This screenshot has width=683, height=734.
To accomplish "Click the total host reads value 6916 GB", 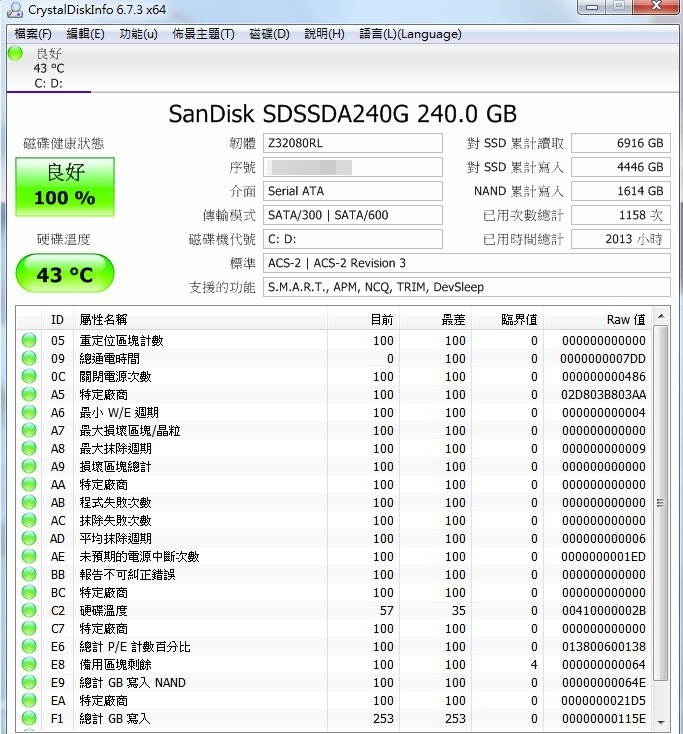I will point(621,143).
